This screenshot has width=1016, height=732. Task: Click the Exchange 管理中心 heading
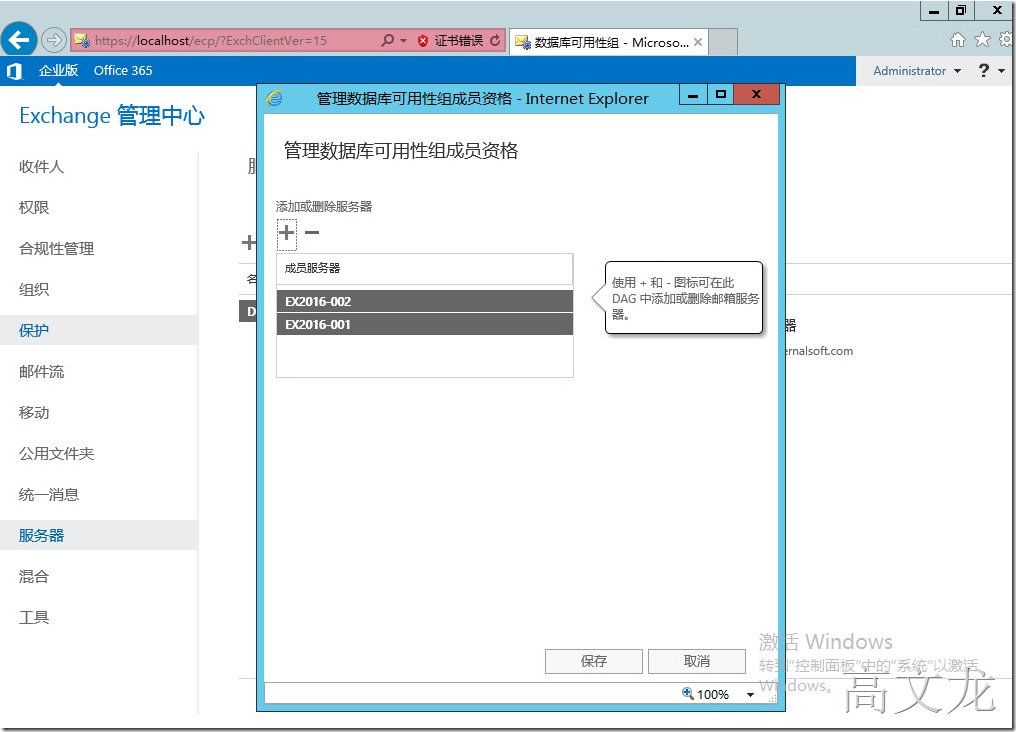click(112, 116)
